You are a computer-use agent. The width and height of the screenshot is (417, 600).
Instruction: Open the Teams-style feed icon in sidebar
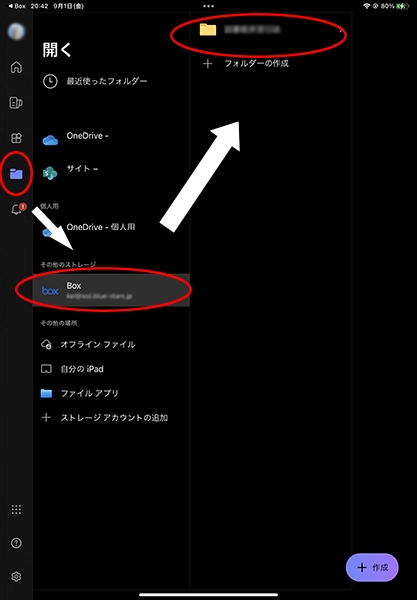(16, 103)
